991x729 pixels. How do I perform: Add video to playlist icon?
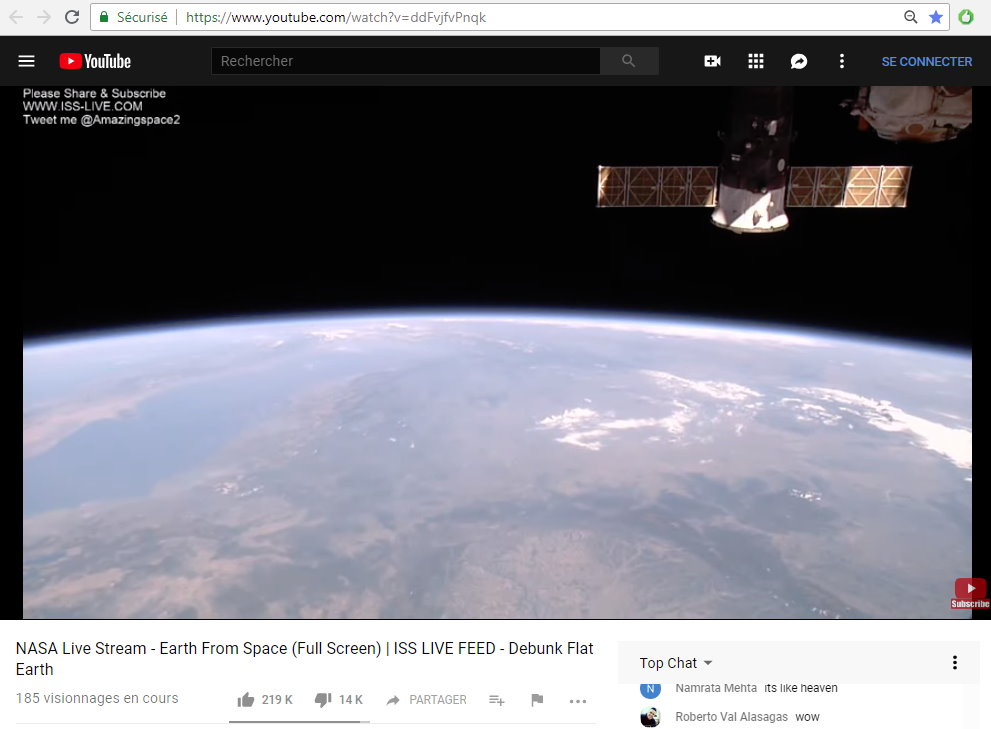[497, 700]
